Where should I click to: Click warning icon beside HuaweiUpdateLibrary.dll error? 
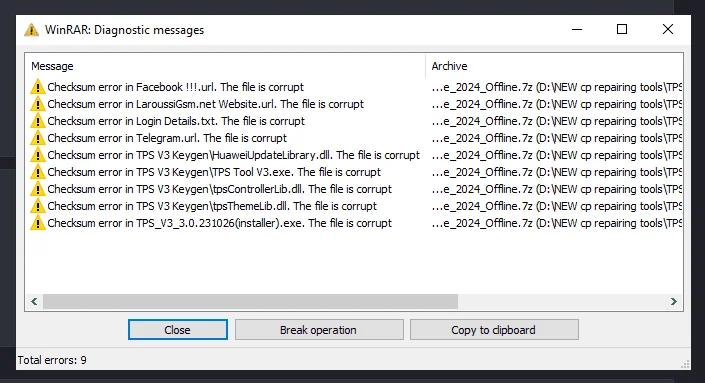point(38,155)
